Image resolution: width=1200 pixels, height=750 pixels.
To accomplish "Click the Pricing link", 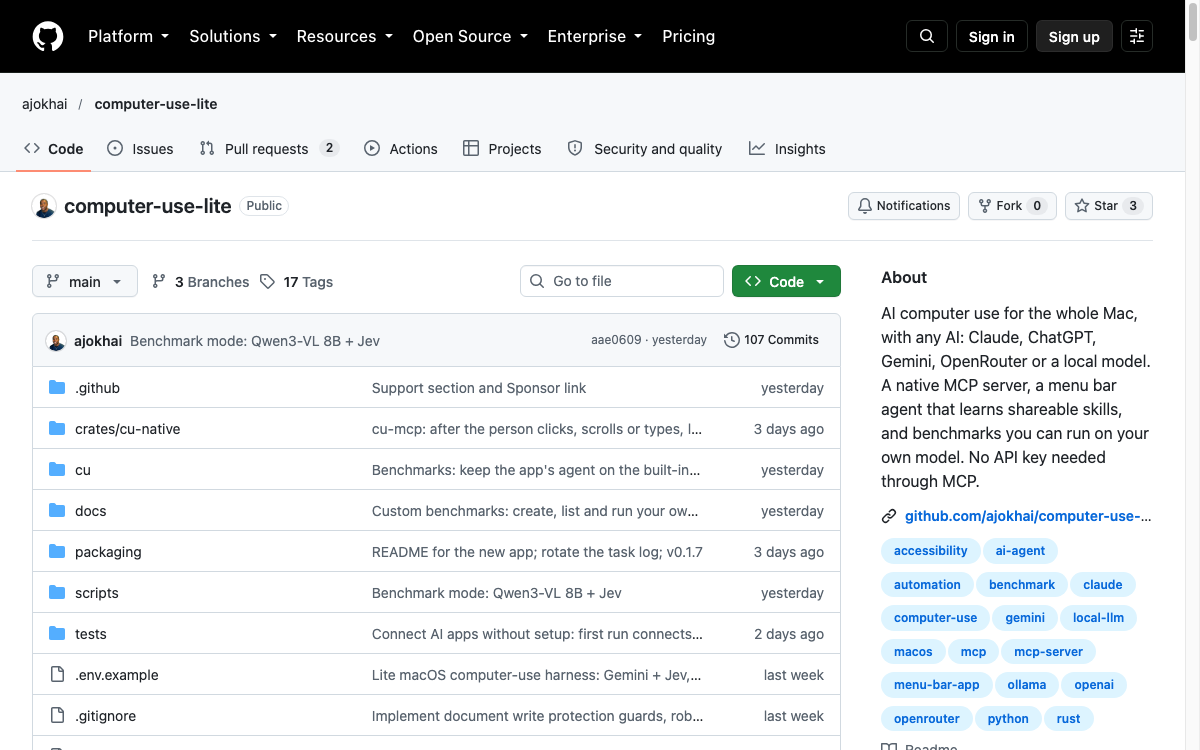I will point(688,37).
